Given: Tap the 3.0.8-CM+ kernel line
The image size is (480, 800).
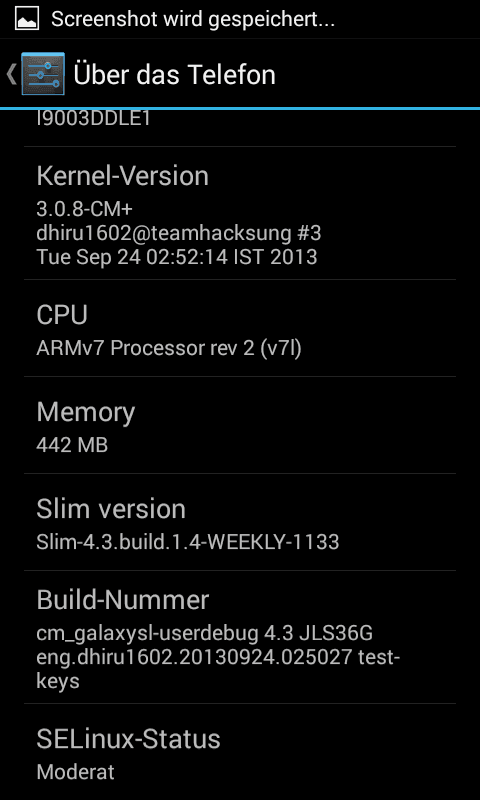Looking at the screenshot, I should pyautogui.click(x=85, y=209).
